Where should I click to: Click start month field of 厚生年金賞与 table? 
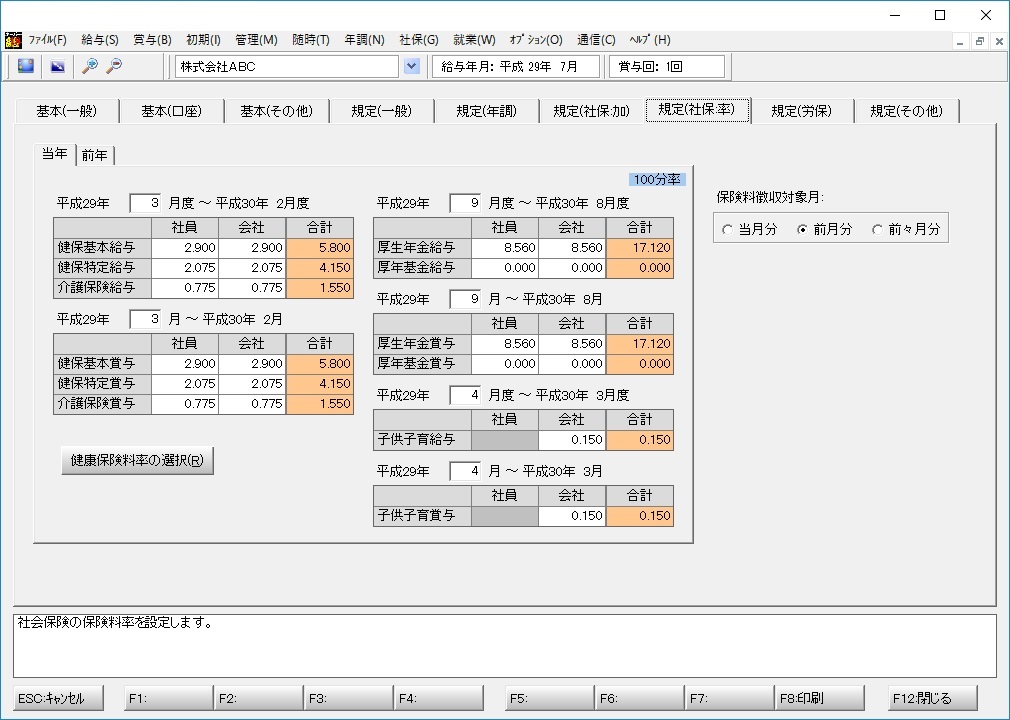click(465, 299)
